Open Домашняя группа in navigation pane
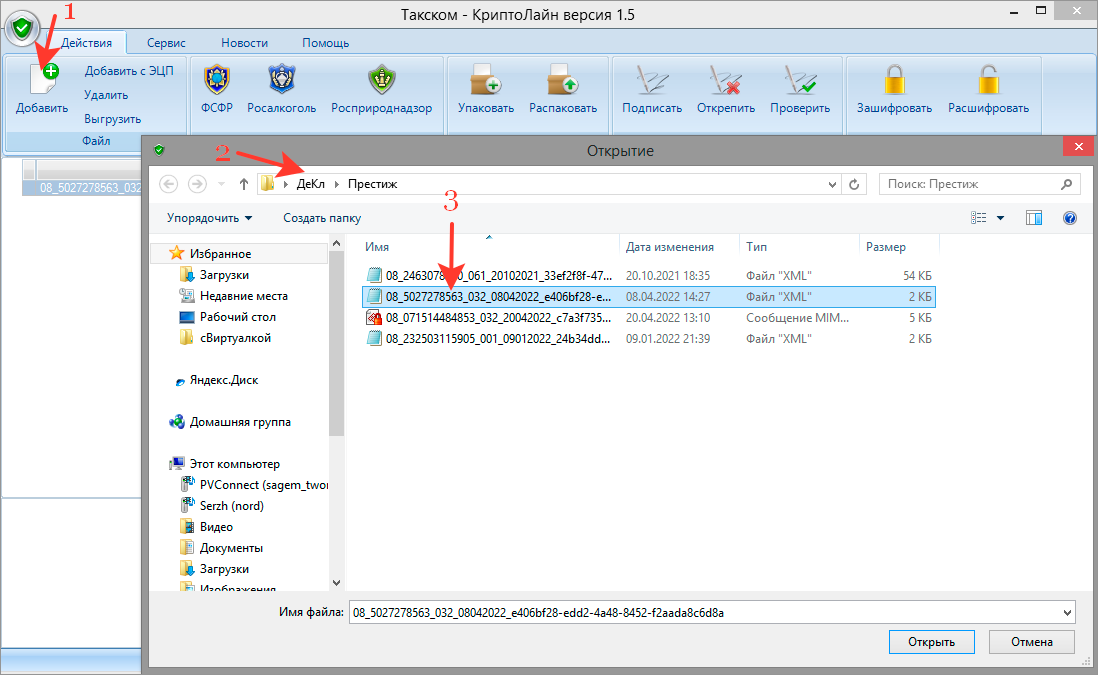Viewport: 1098px width, 675px height. [230, 422]
